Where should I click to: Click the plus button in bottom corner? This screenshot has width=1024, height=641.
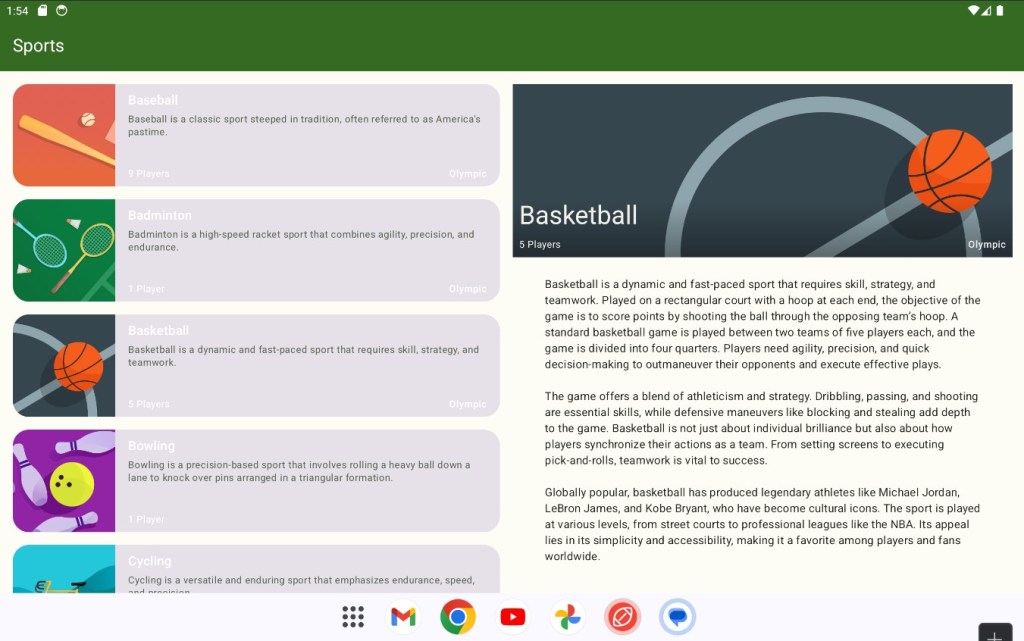pyautogui.click(x=995, y=633)
